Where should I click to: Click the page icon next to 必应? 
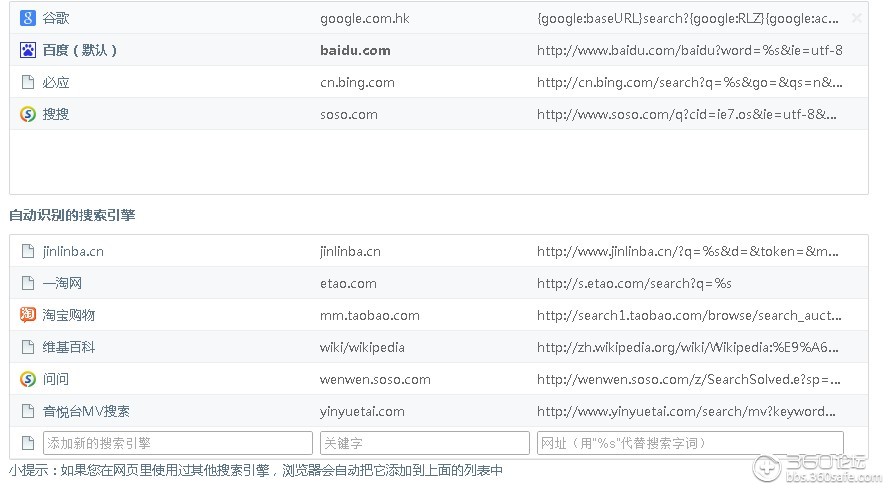(x=28, y=82)
